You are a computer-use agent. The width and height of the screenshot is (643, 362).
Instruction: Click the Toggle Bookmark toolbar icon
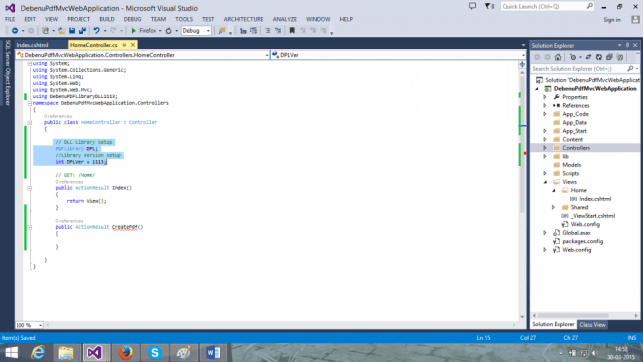click(x=292, y=31)
